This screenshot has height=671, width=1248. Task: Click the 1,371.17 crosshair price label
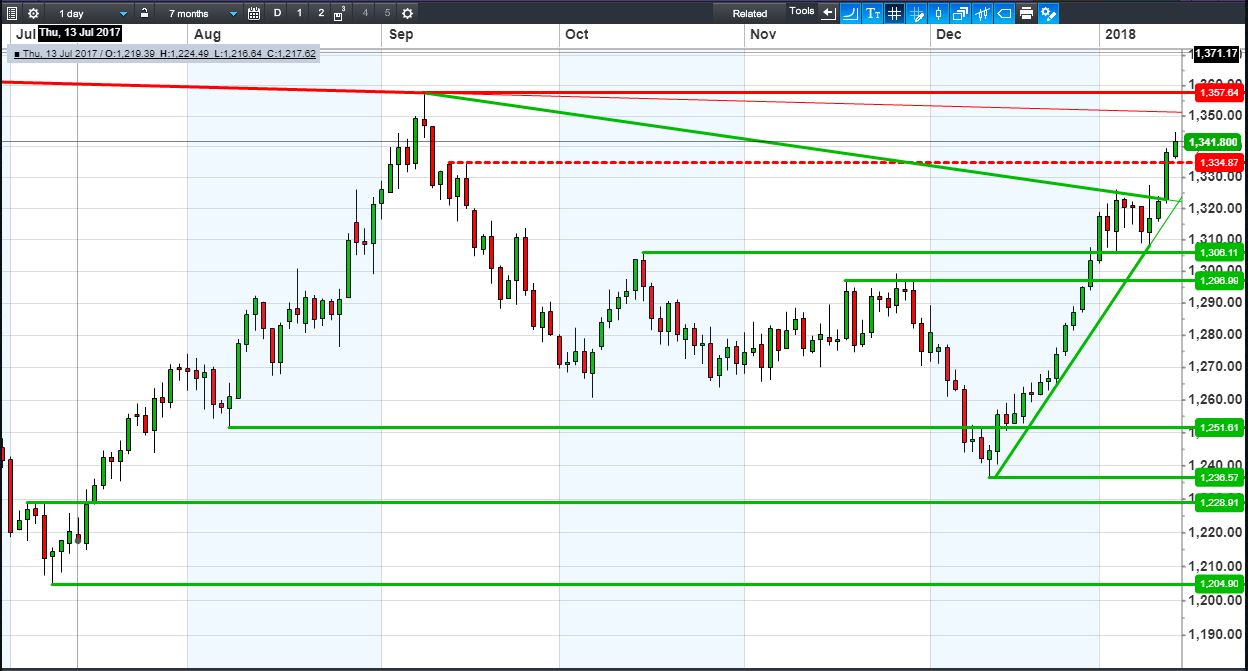tap(1217, 52)
